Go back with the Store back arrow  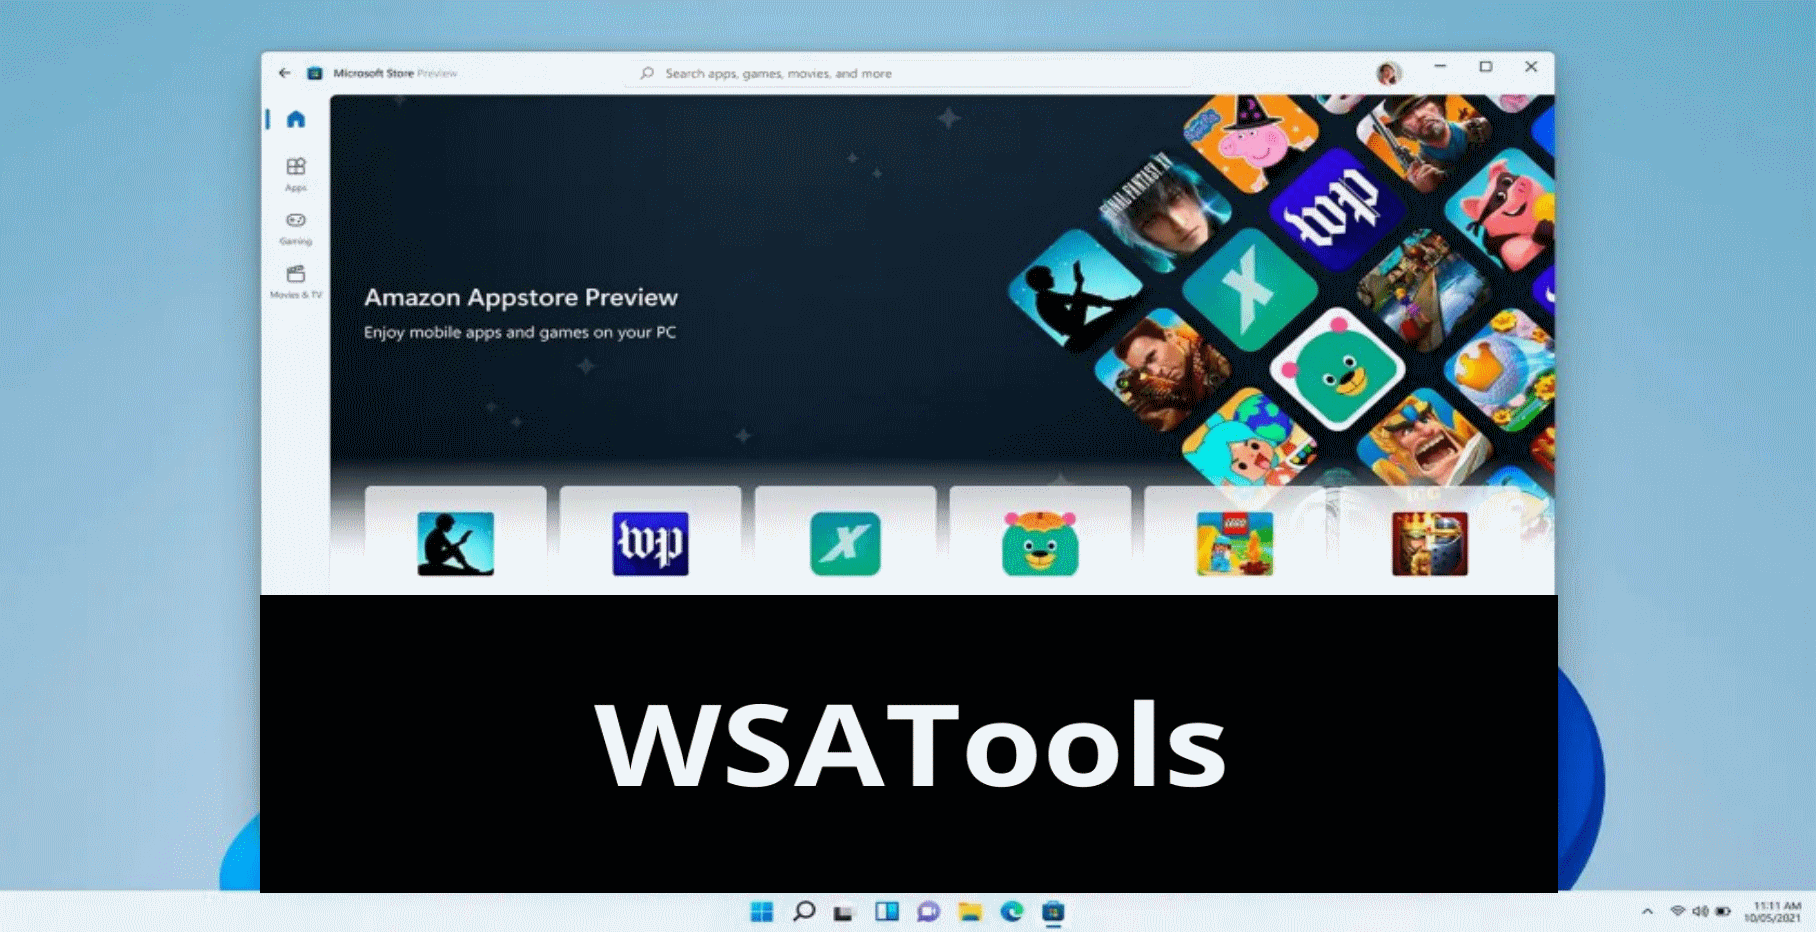(284, 73)
